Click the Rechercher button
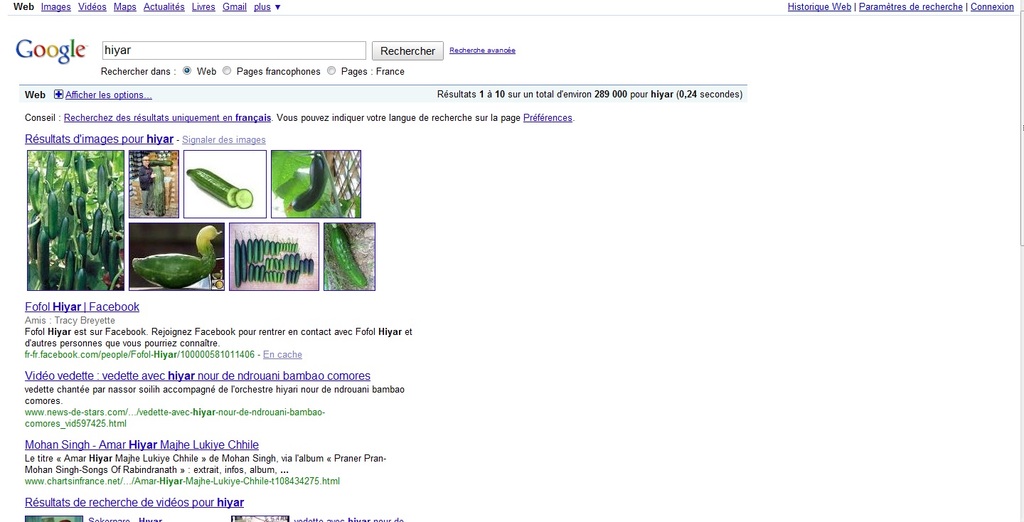The image size is (1024, 522). tap(408, 51)
